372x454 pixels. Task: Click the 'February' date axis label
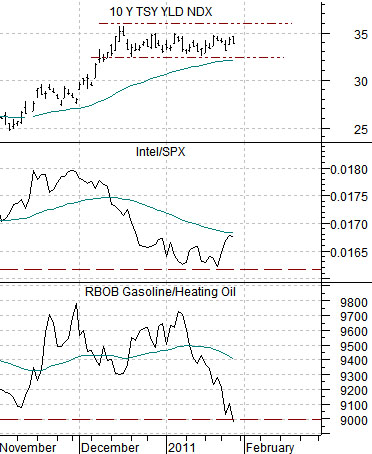(x=270, y=448)
